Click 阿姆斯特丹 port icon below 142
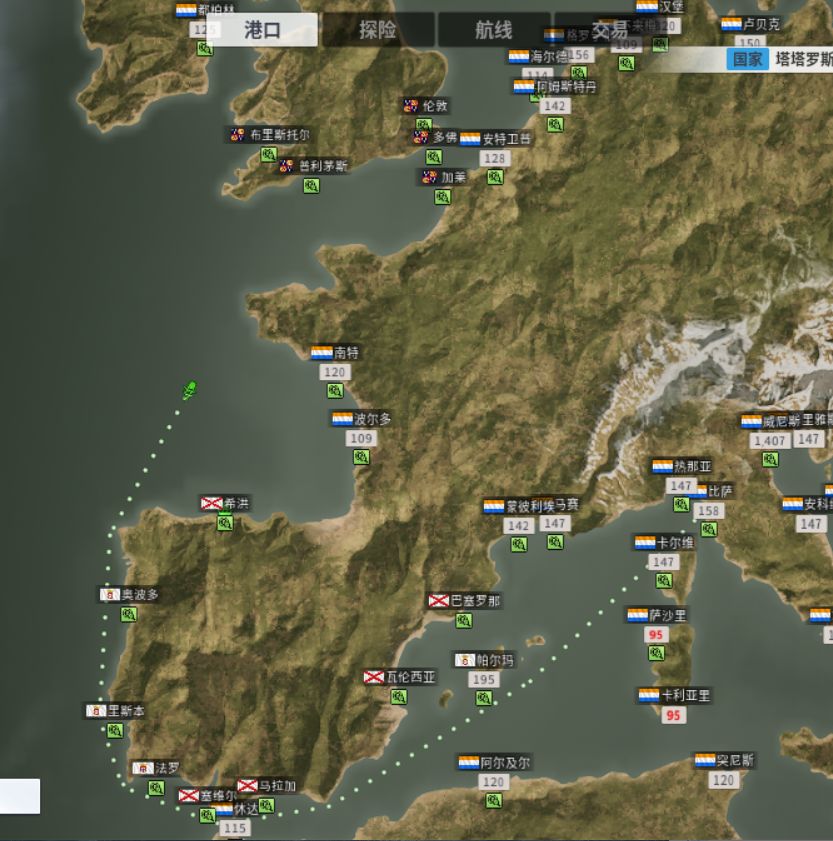 pyautogui.click(x=555, y=124)
